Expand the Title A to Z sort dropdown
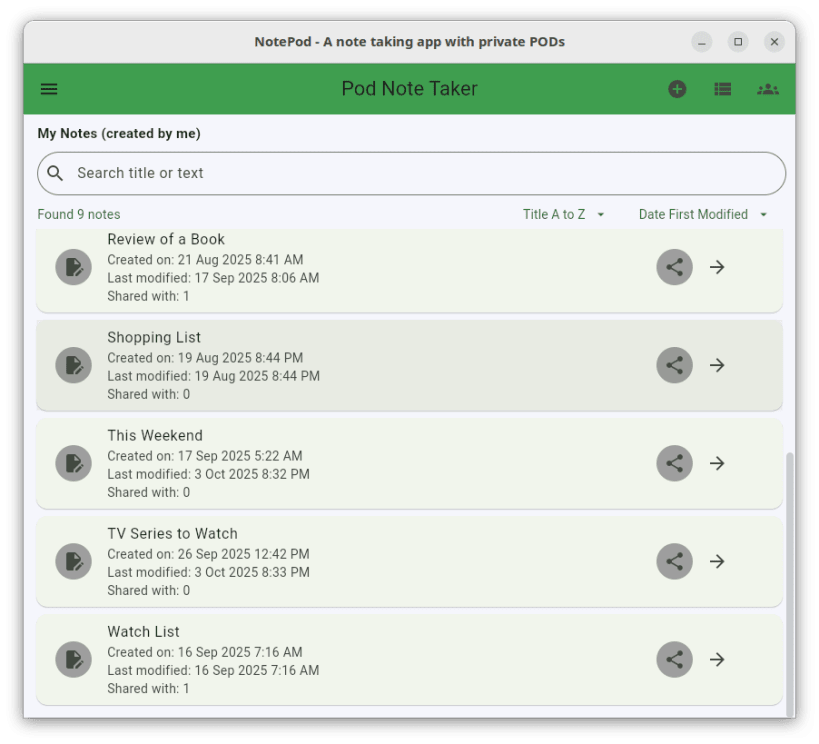This screenshot has height=744, width=819. pos(564,214)
